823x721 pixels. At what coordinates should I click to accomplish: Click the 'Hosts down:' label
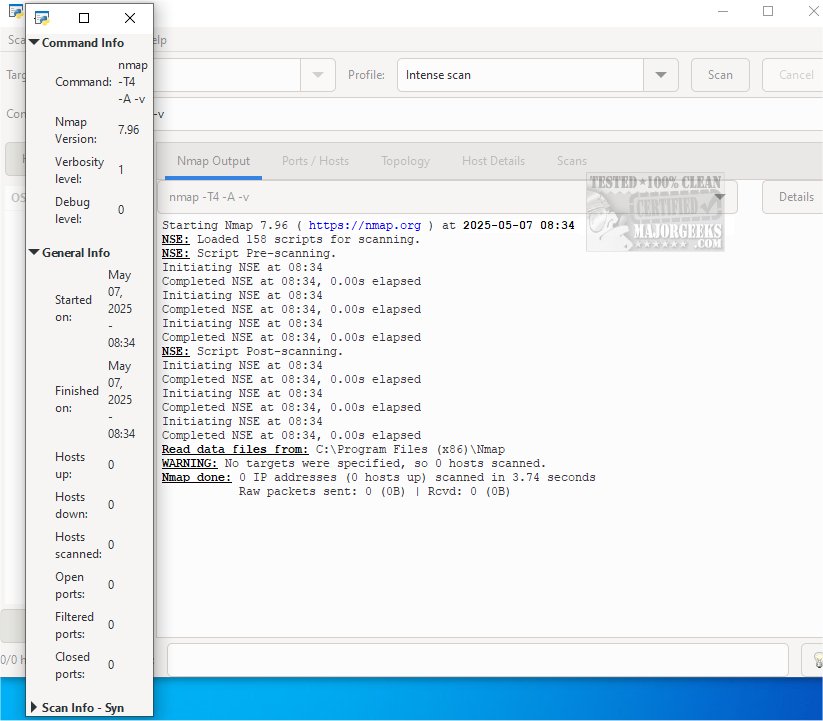tap(71, 505)
